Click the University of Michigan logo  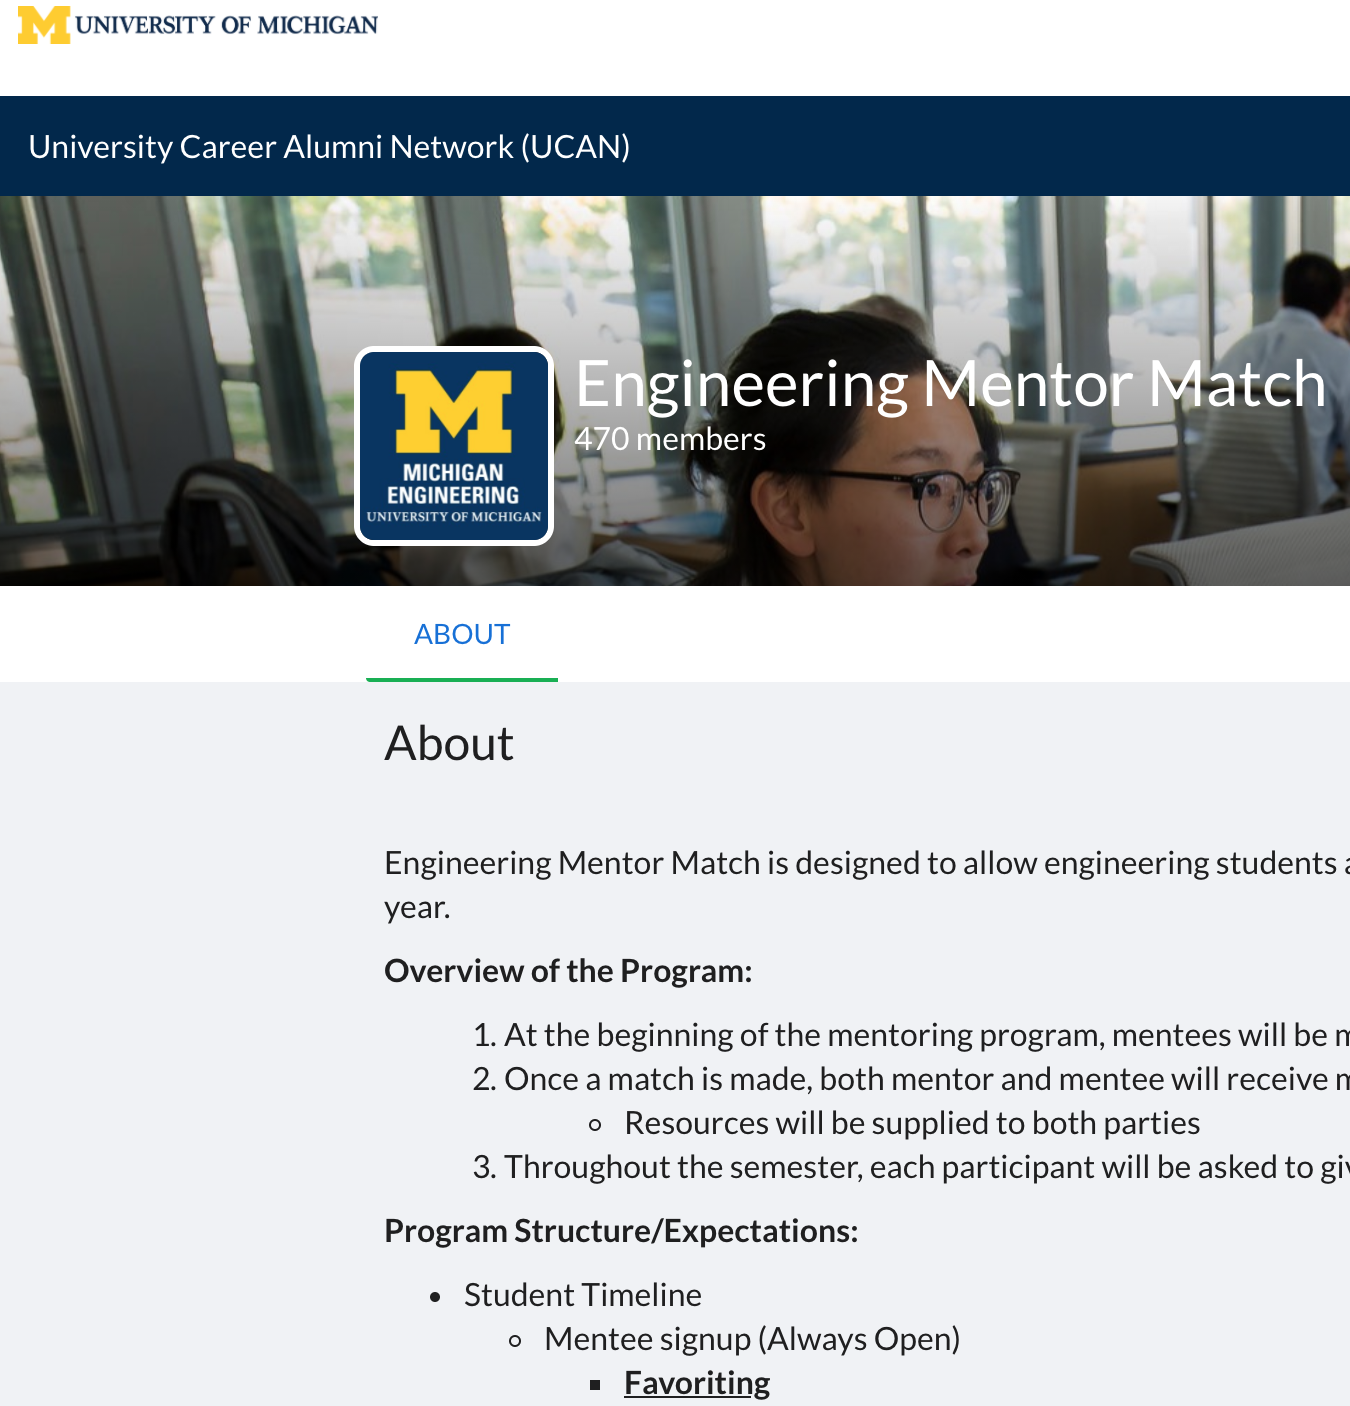coord(198,25)
